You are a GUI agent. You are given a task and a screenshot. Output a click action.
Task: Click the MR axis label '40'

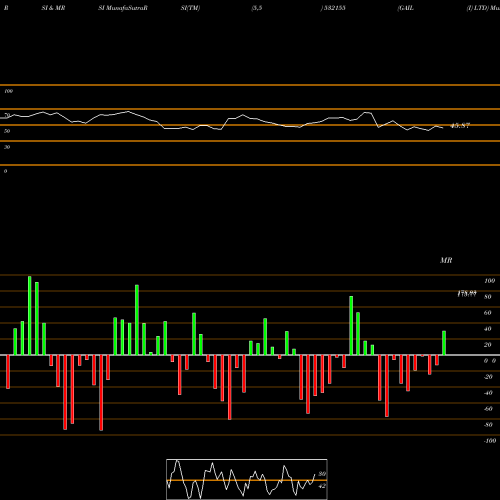point(488,329)
